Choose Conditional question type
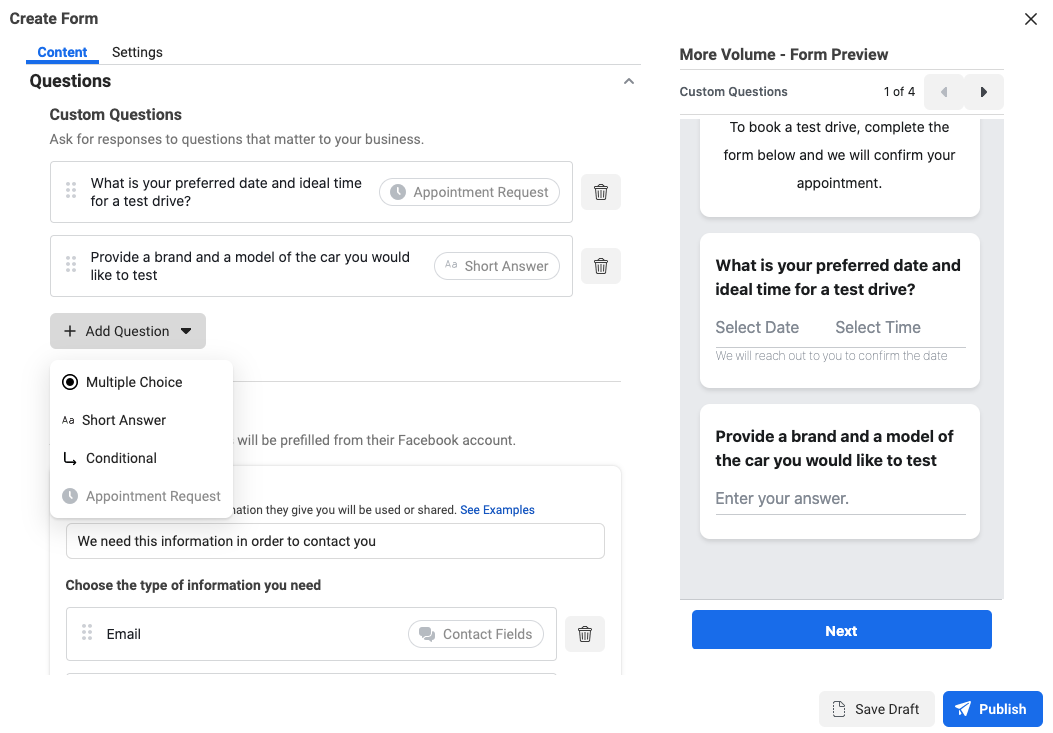The height and width of the screenshot is (733, 1053). (x=142, y=458)
